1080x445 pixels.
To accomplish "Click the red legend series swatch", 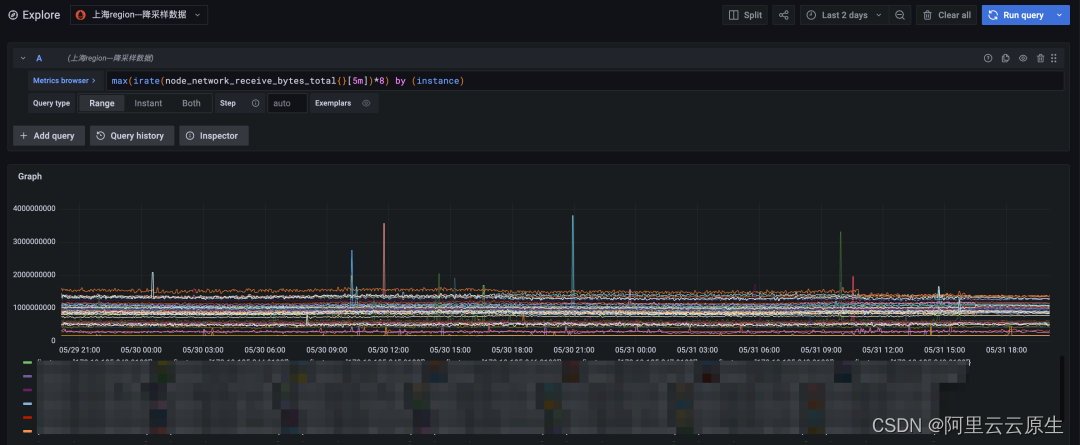I will point(28,417).
